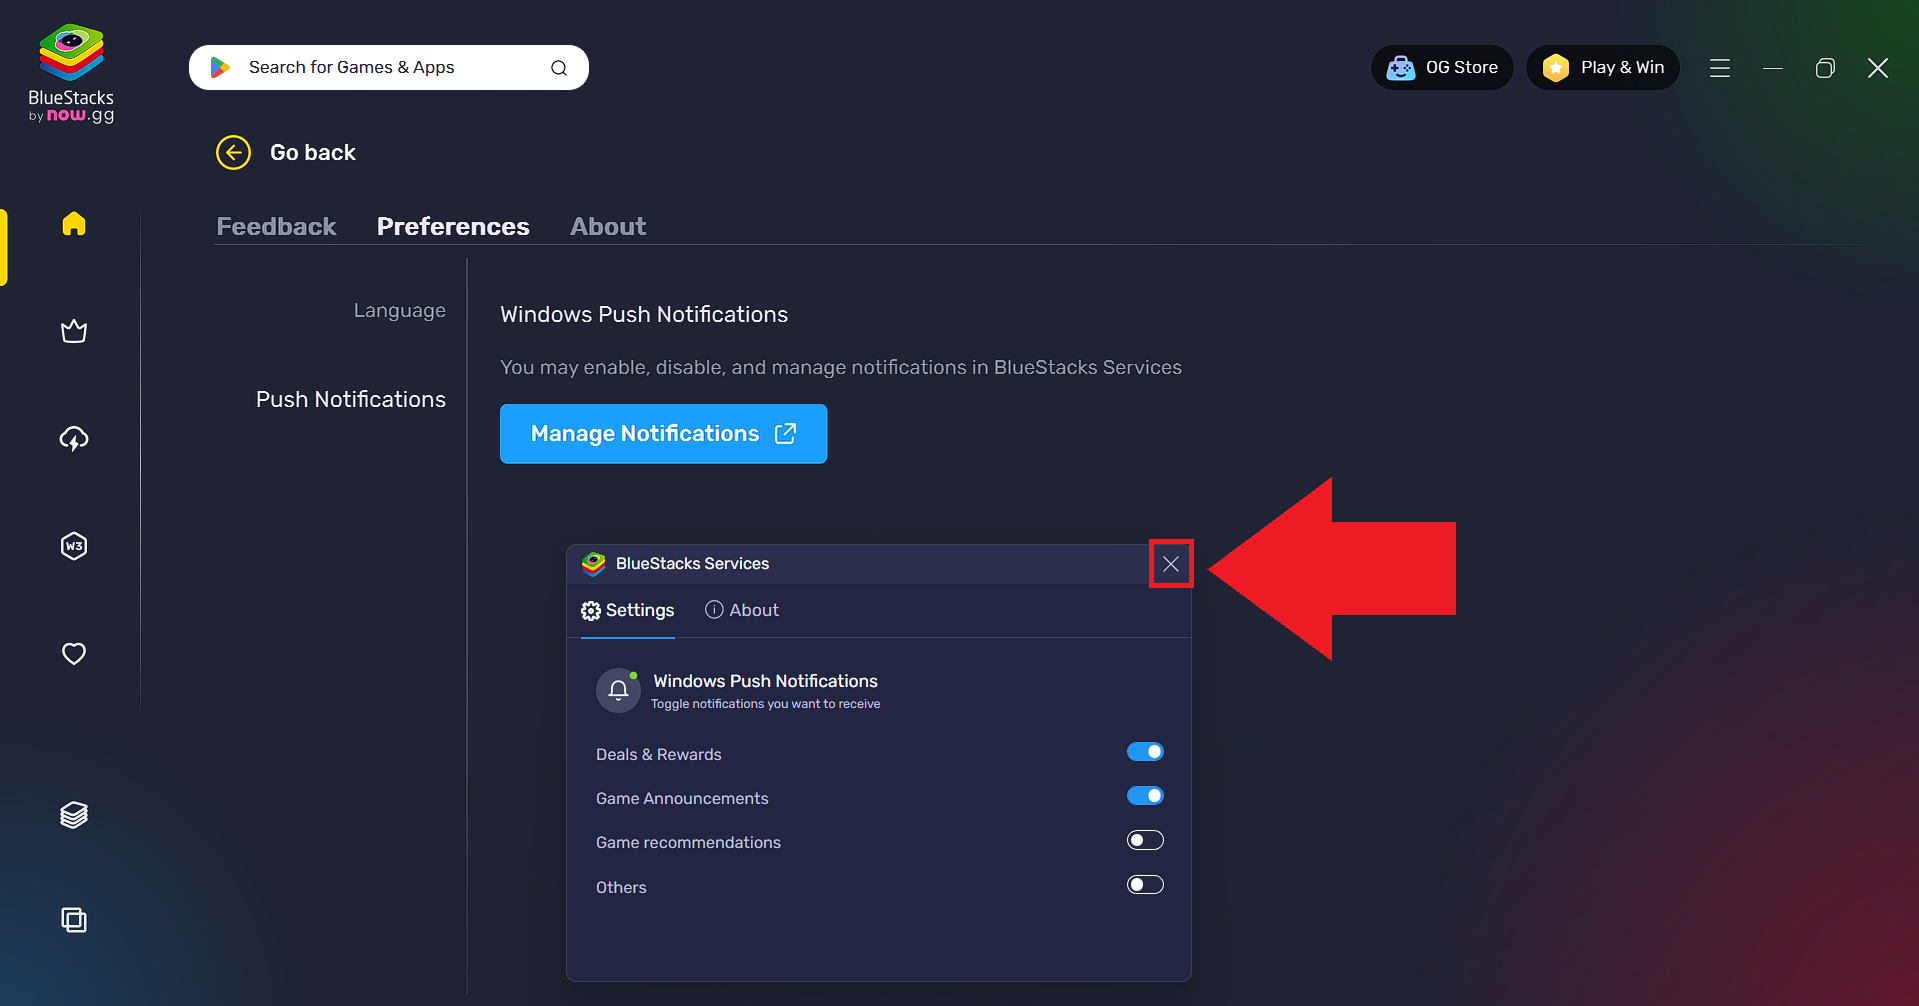Viewport: 1919px width, 1006px height.
Task: Close the BlueStacks Services popup
Action: (1171, 564)
